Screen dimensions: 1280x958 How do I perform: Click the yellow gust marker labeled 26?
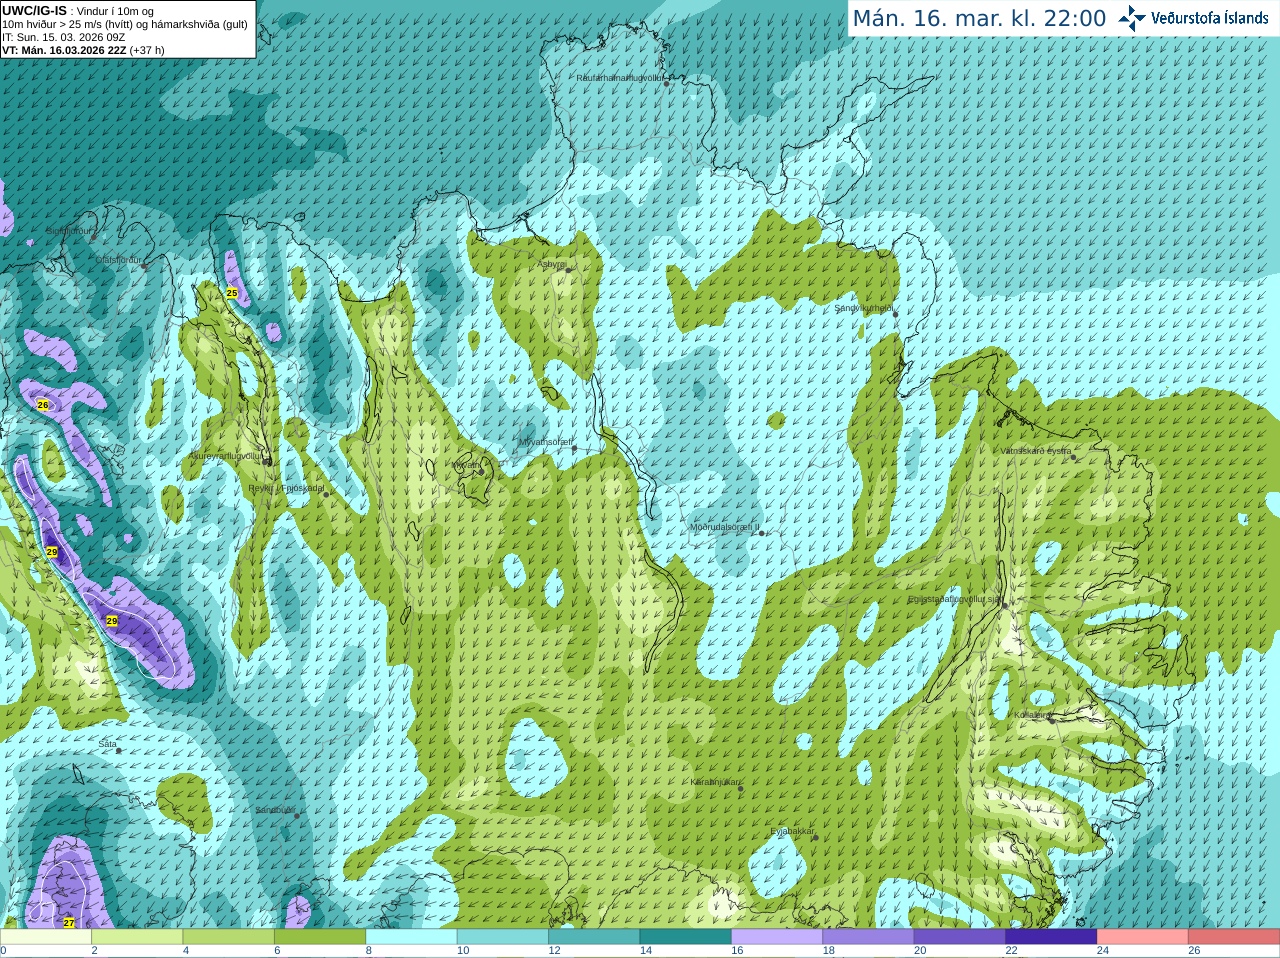(x=42, y=405)
